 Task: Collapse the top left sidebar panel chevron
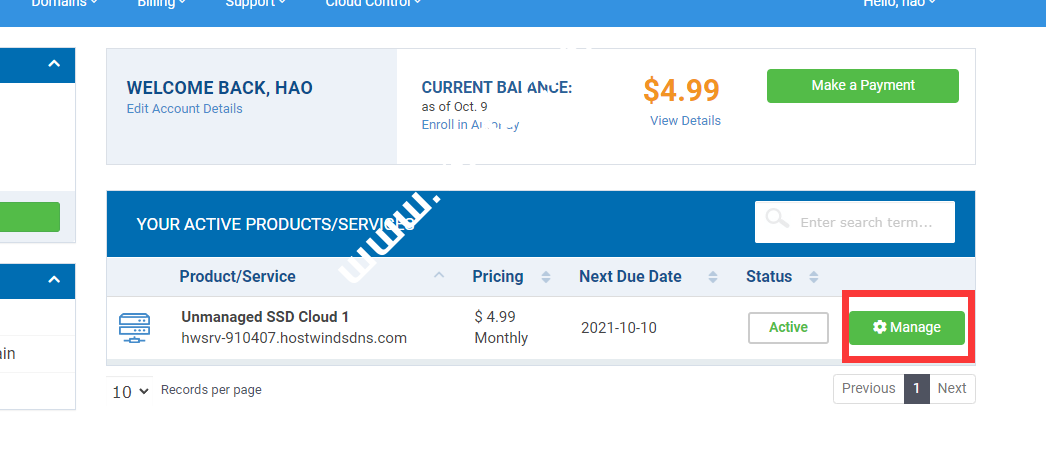[x=54, y=65]
